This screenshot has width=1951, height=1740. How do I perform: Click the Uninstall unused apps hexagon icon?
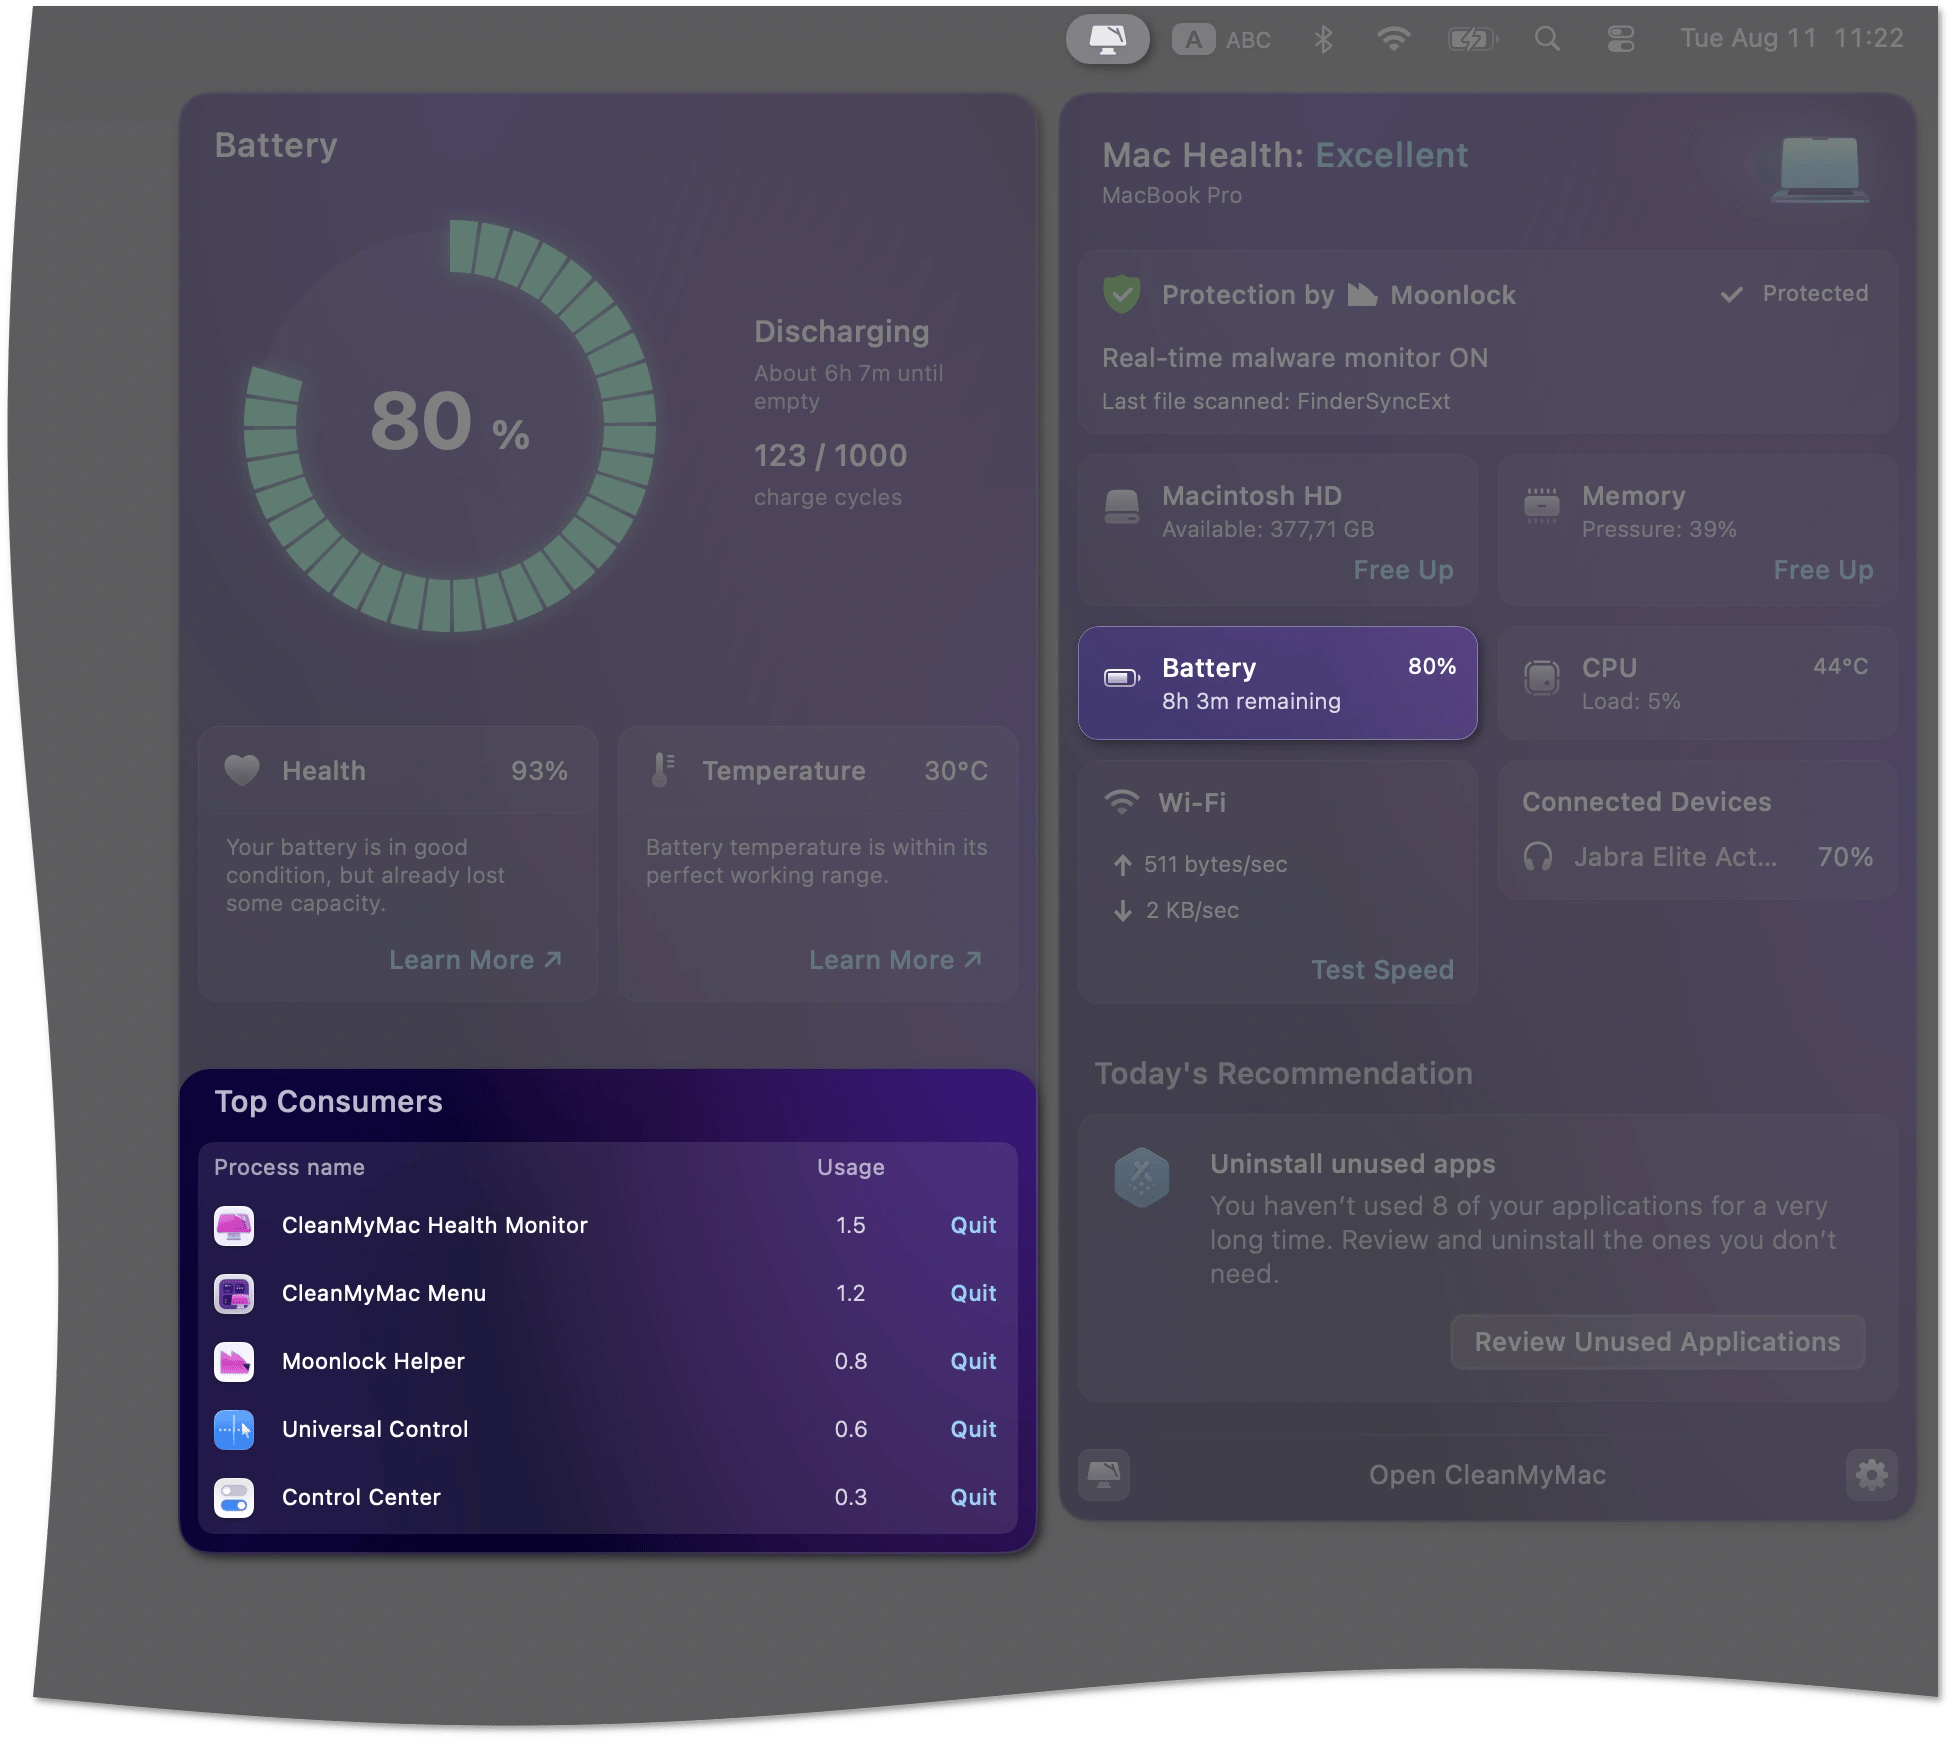(x=1142, y=1176)
